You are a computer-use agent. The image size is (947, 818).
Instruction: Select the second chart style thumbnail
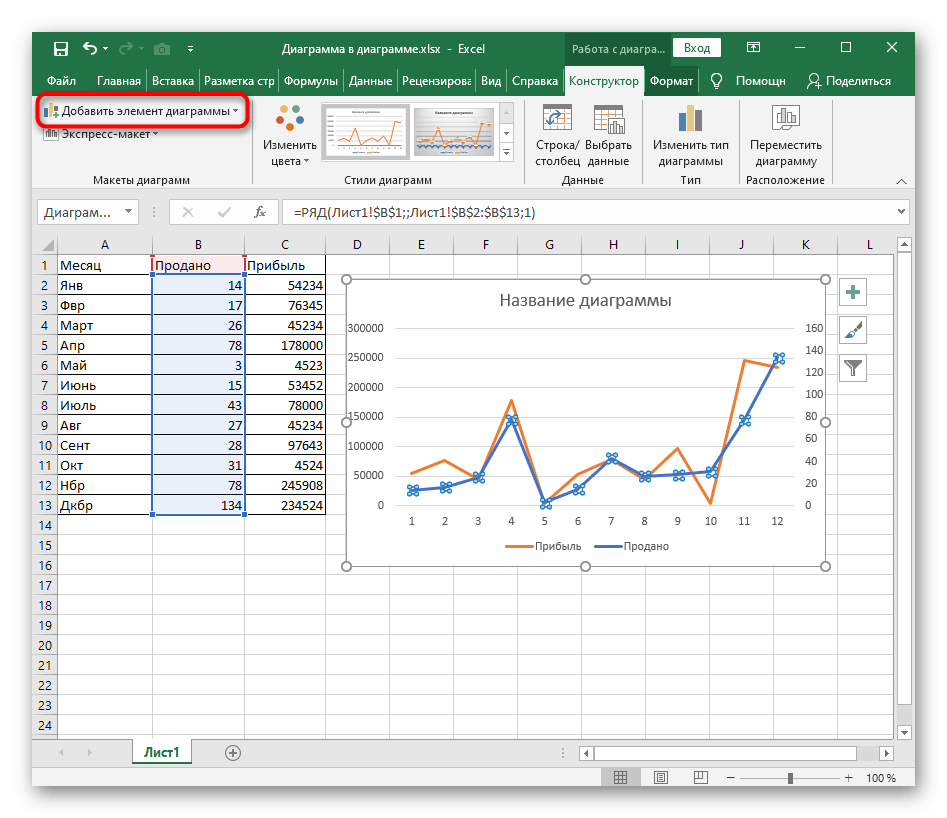click(454, 131)
